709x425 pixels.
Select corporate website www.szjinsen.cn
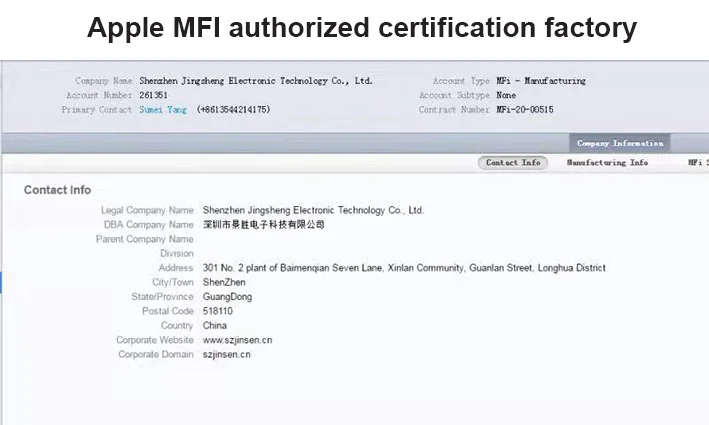tap(237, 340)
